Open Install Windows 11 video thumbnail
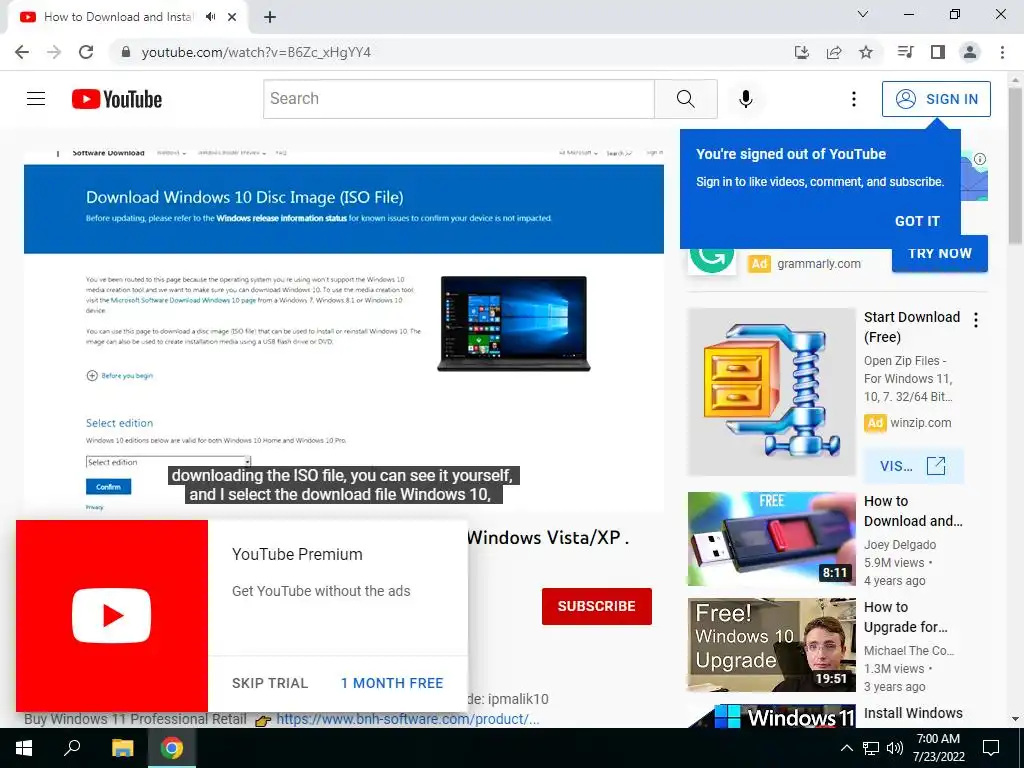Image resolution: width=1024 pixels, height=768 pixels. click(x=771, y=716)
